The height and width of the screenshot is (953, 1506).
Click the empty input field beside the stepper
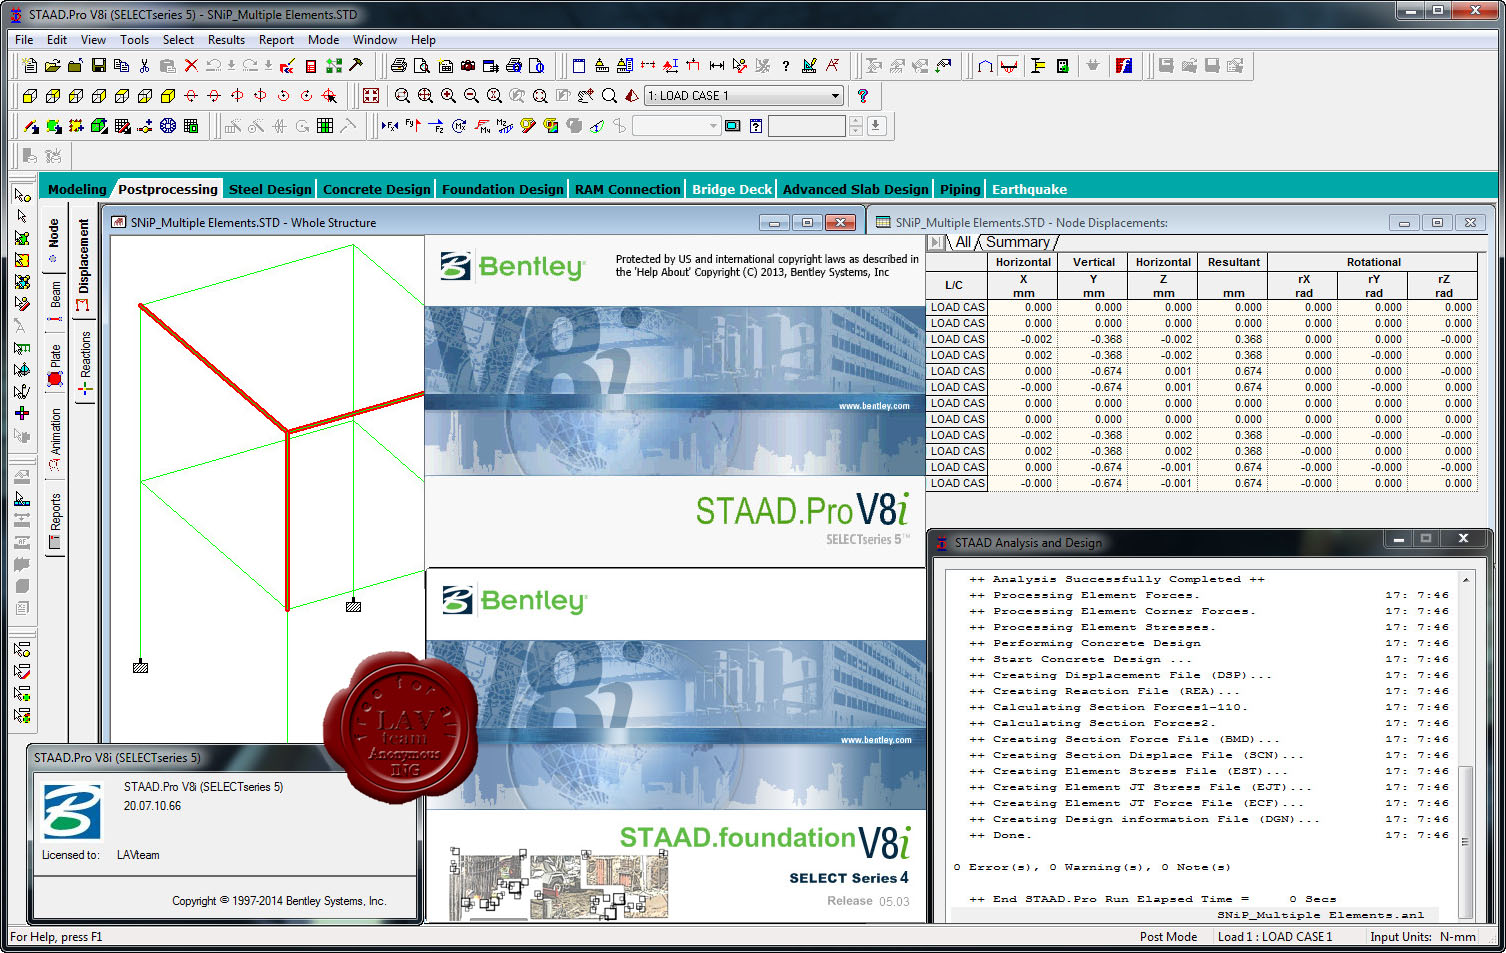[x=806, y=126]
